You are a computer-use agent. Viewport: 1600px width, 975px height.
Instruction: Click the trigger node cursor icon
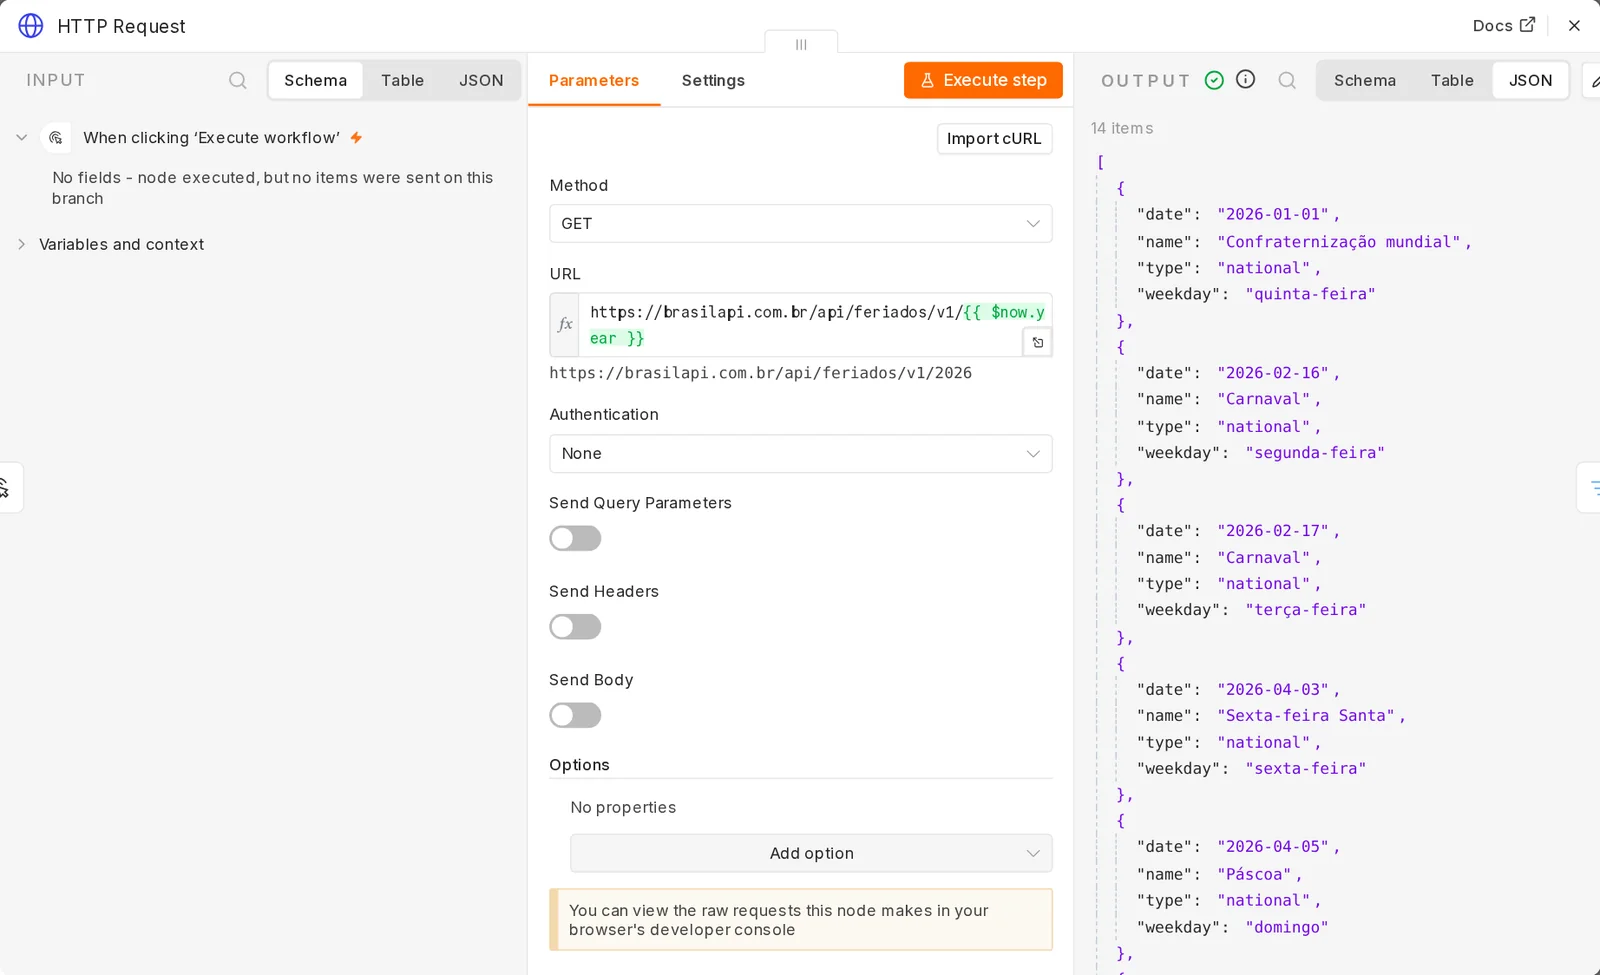pos(56,138)
